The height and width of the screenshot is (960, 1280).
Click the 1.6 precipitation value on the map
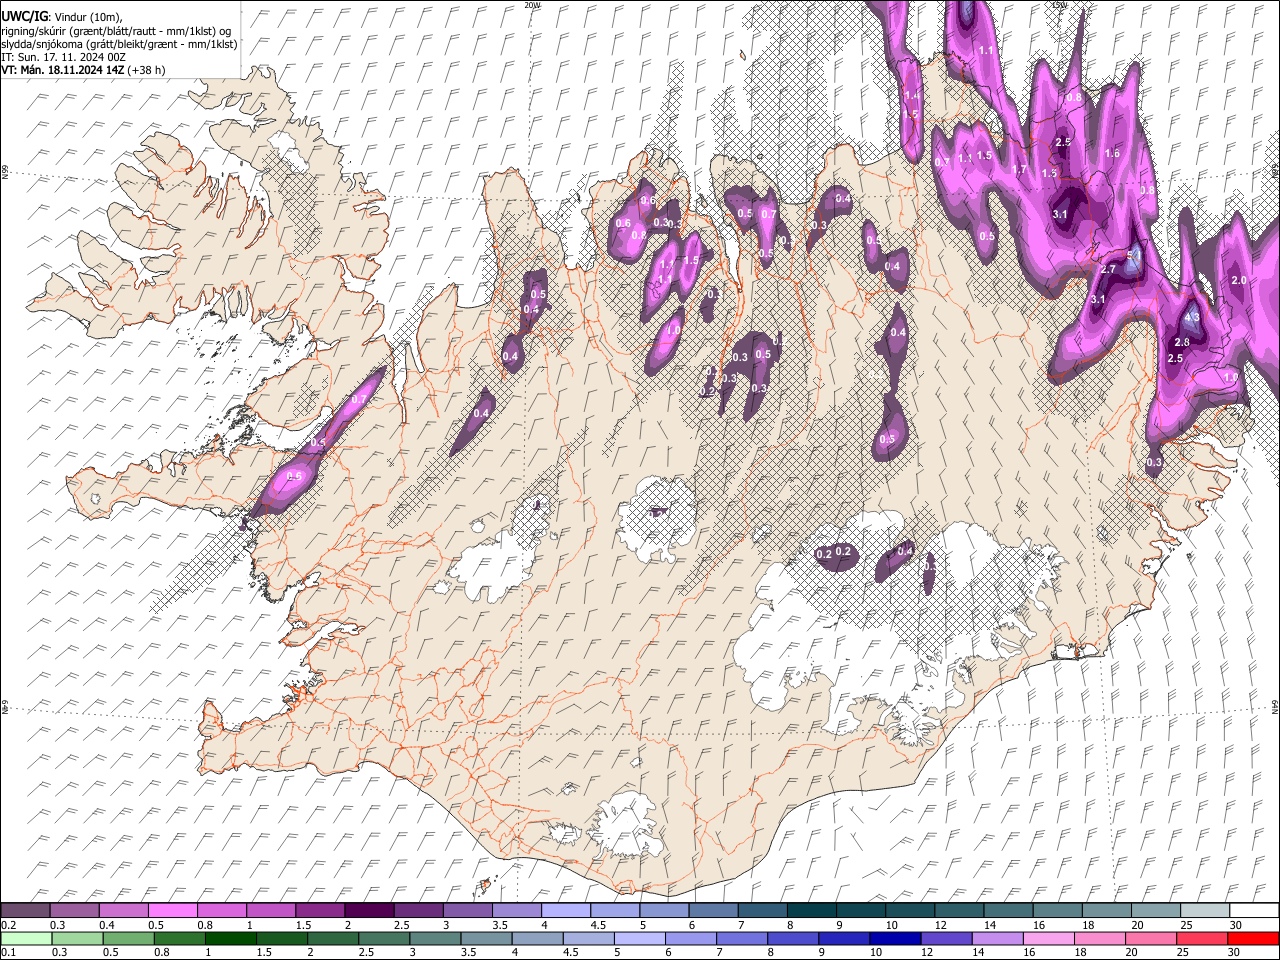coord(1112,154)
